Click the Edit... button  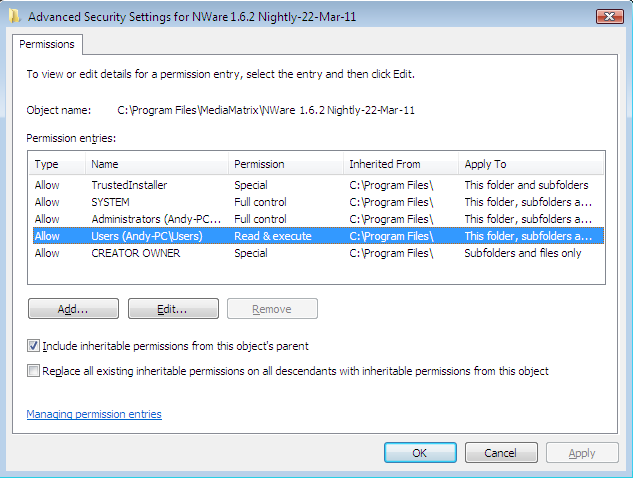[x=173, y=309]
